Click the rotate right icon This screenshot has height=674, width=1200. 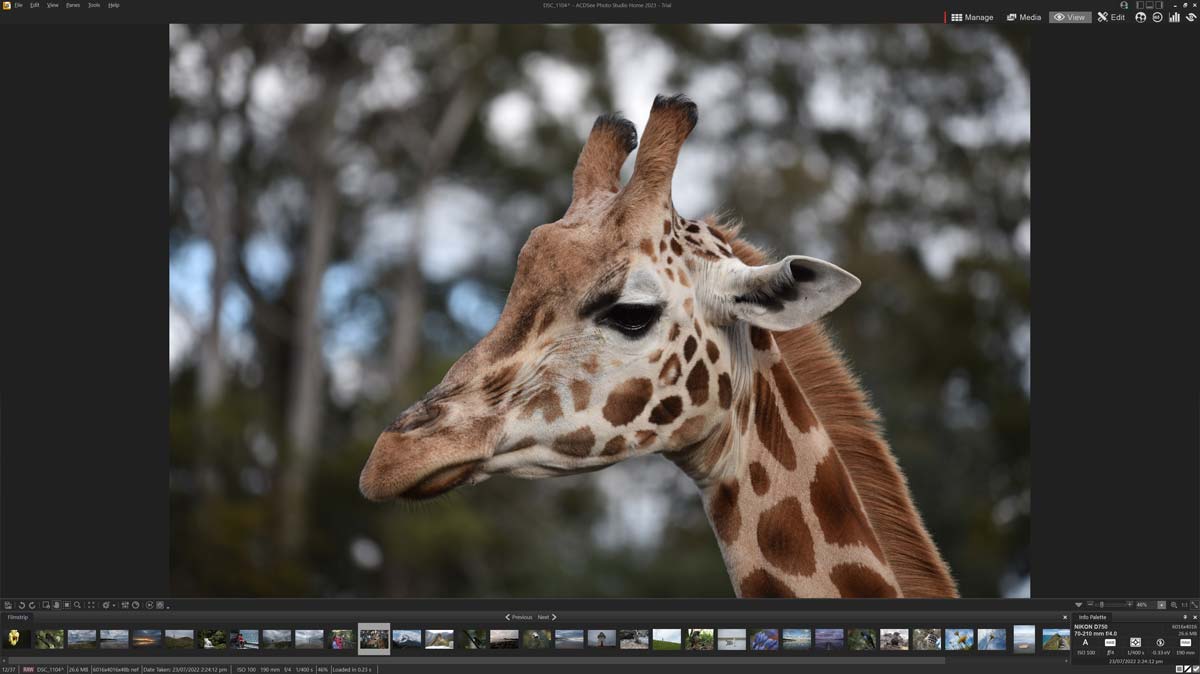tap(32, 605)
